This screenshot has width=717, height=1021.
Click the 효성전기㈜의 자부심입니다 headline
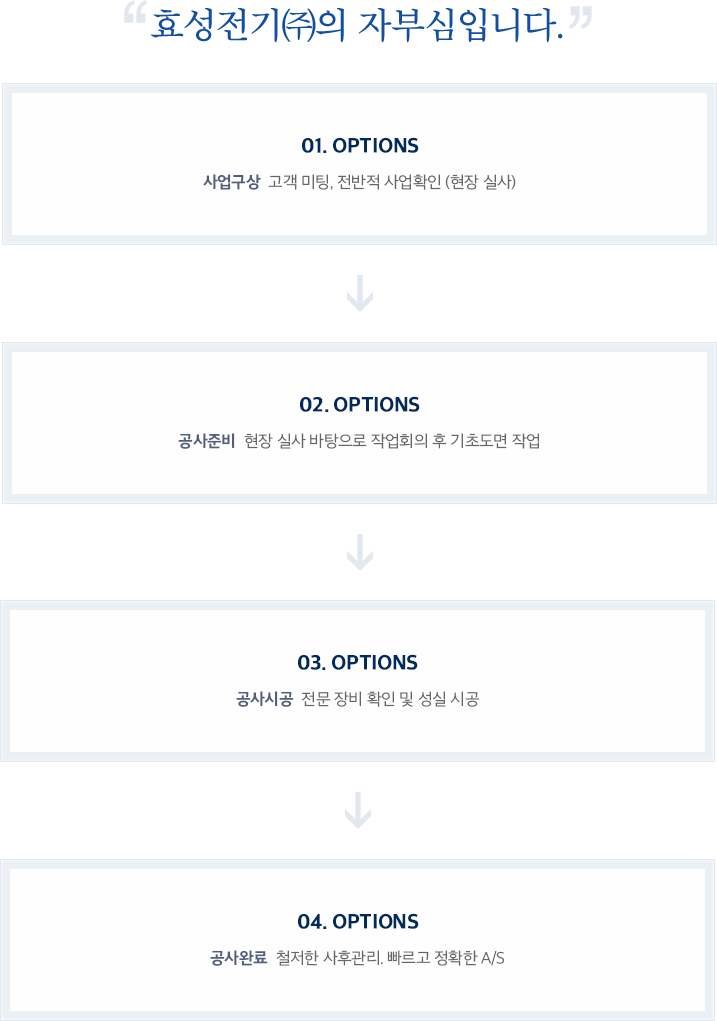(357, 26)
